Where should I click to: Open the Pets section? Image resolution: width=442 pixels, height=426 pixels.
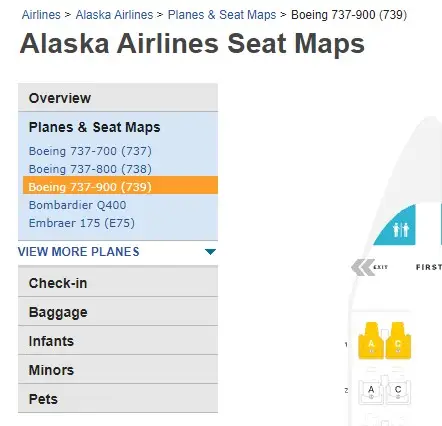tap(118, 398)
